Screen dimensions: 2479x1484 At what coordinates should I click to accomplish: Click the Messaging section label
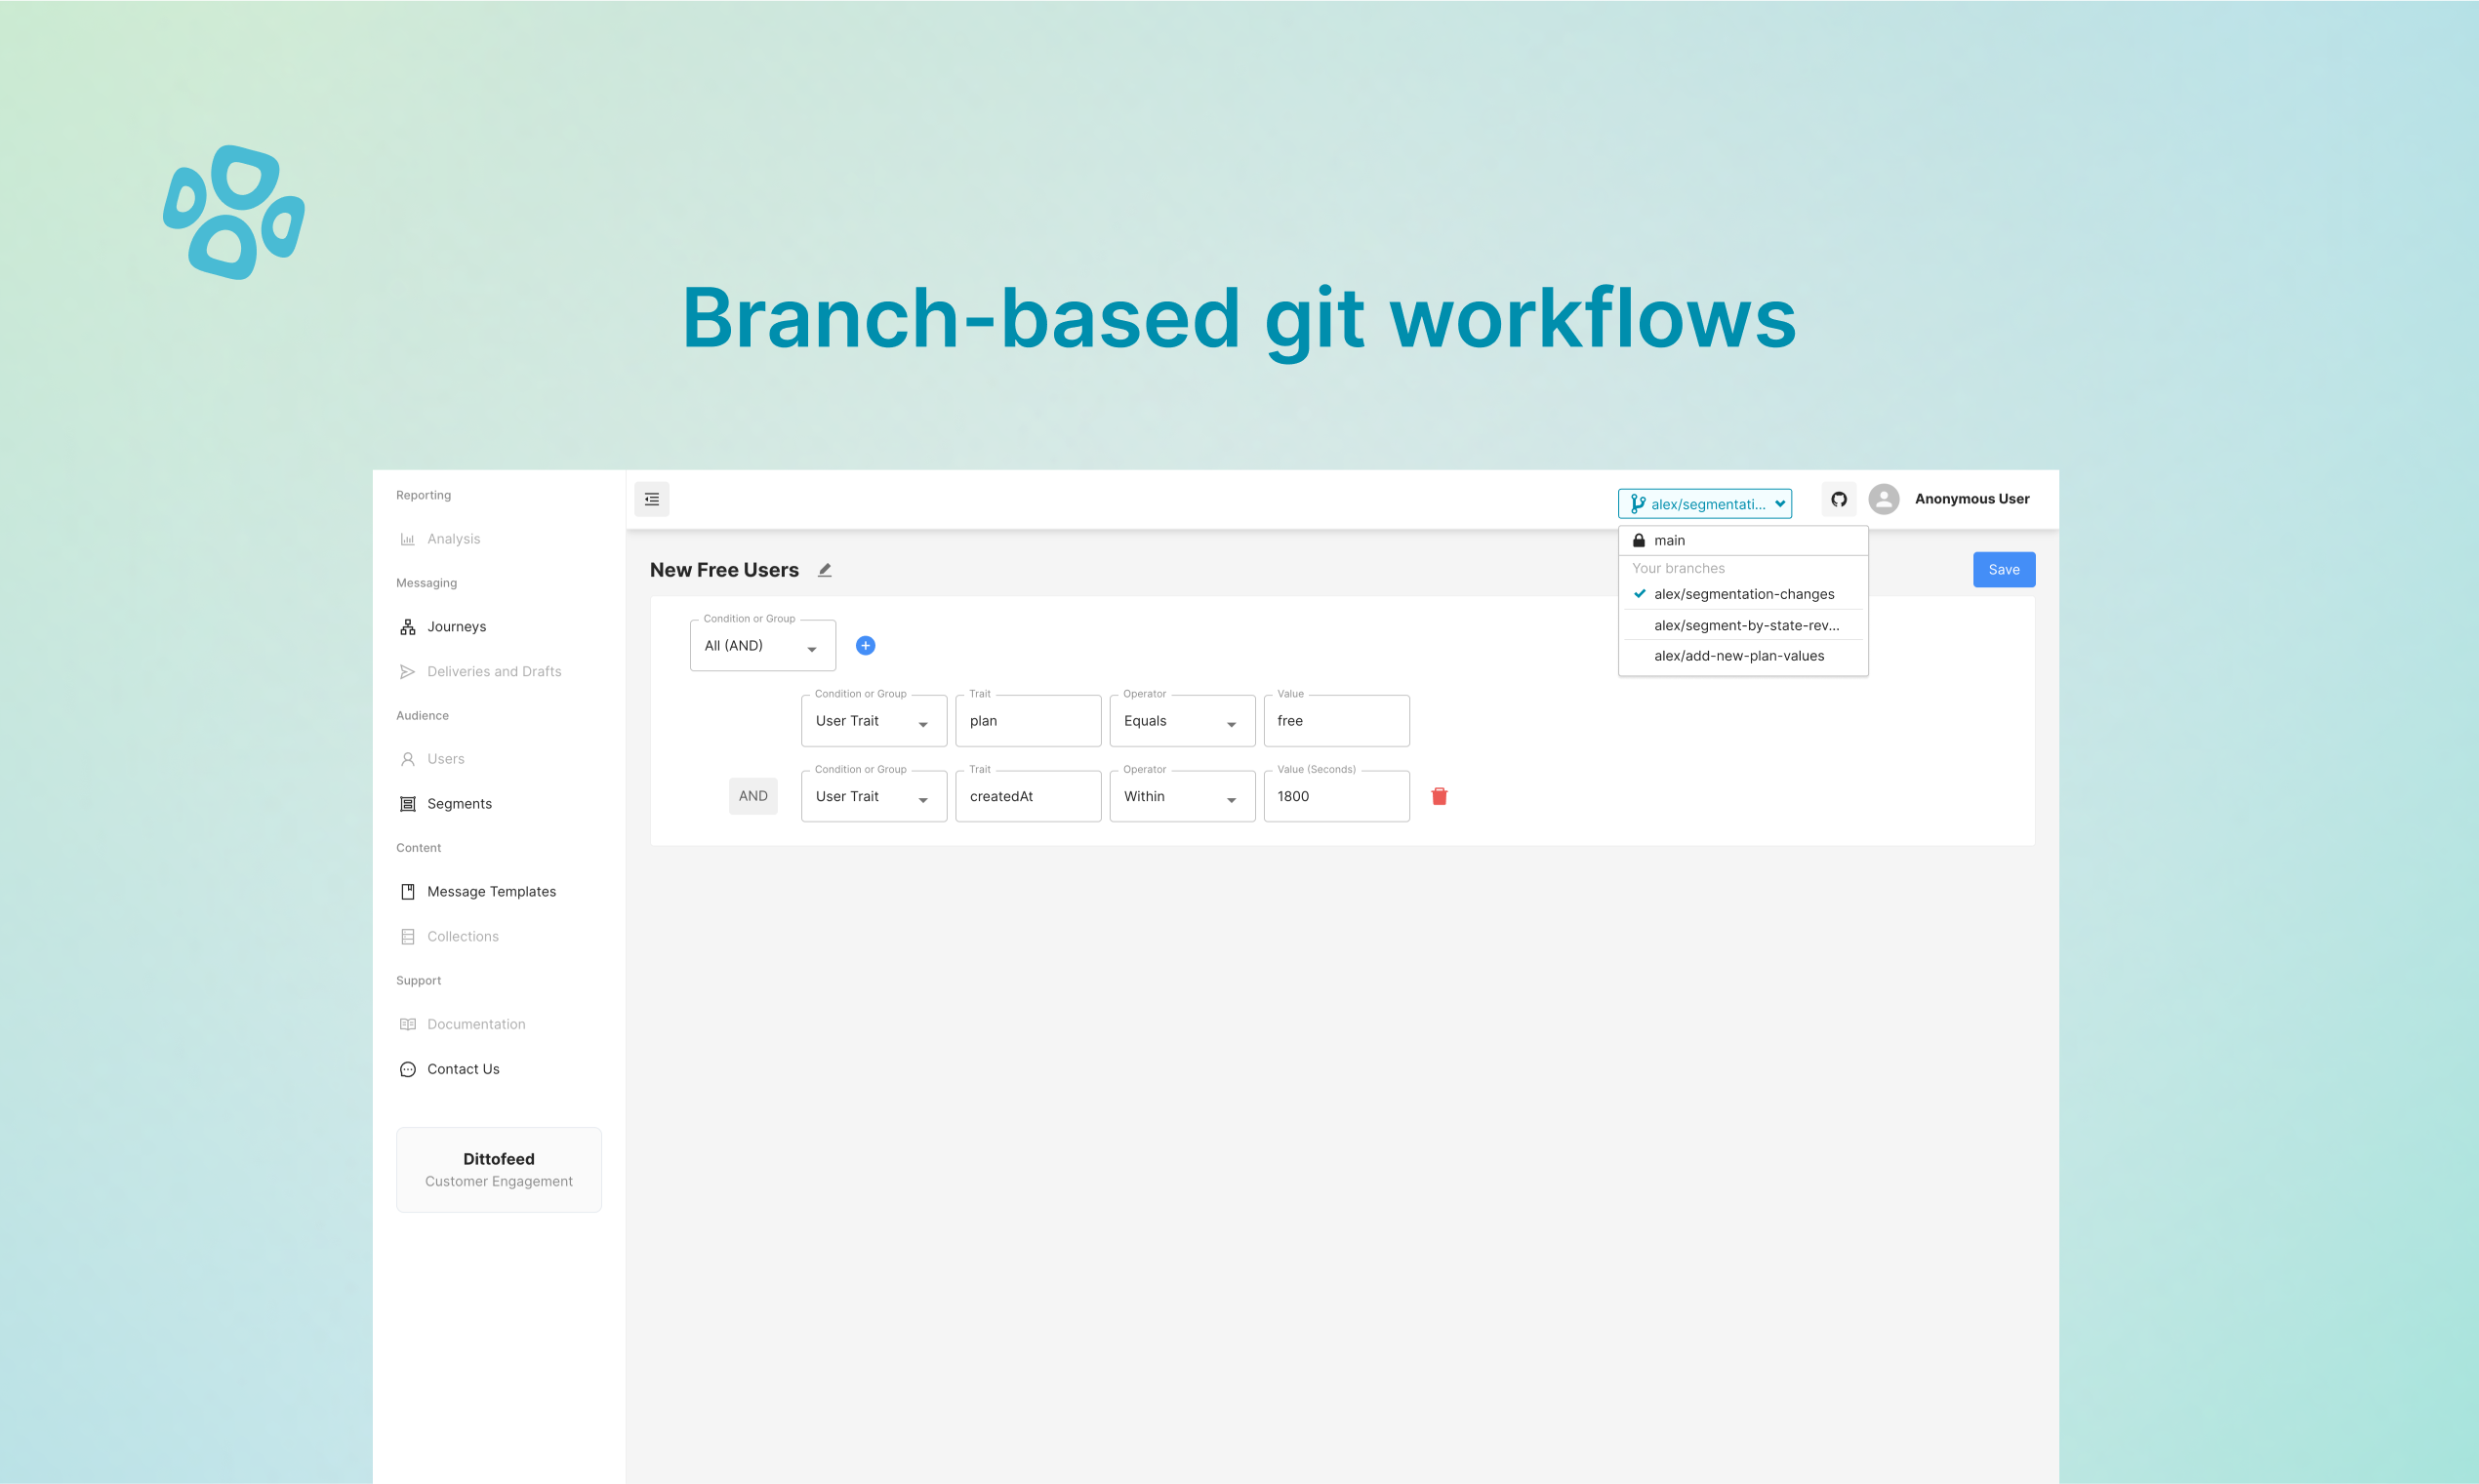coord(426,583)
